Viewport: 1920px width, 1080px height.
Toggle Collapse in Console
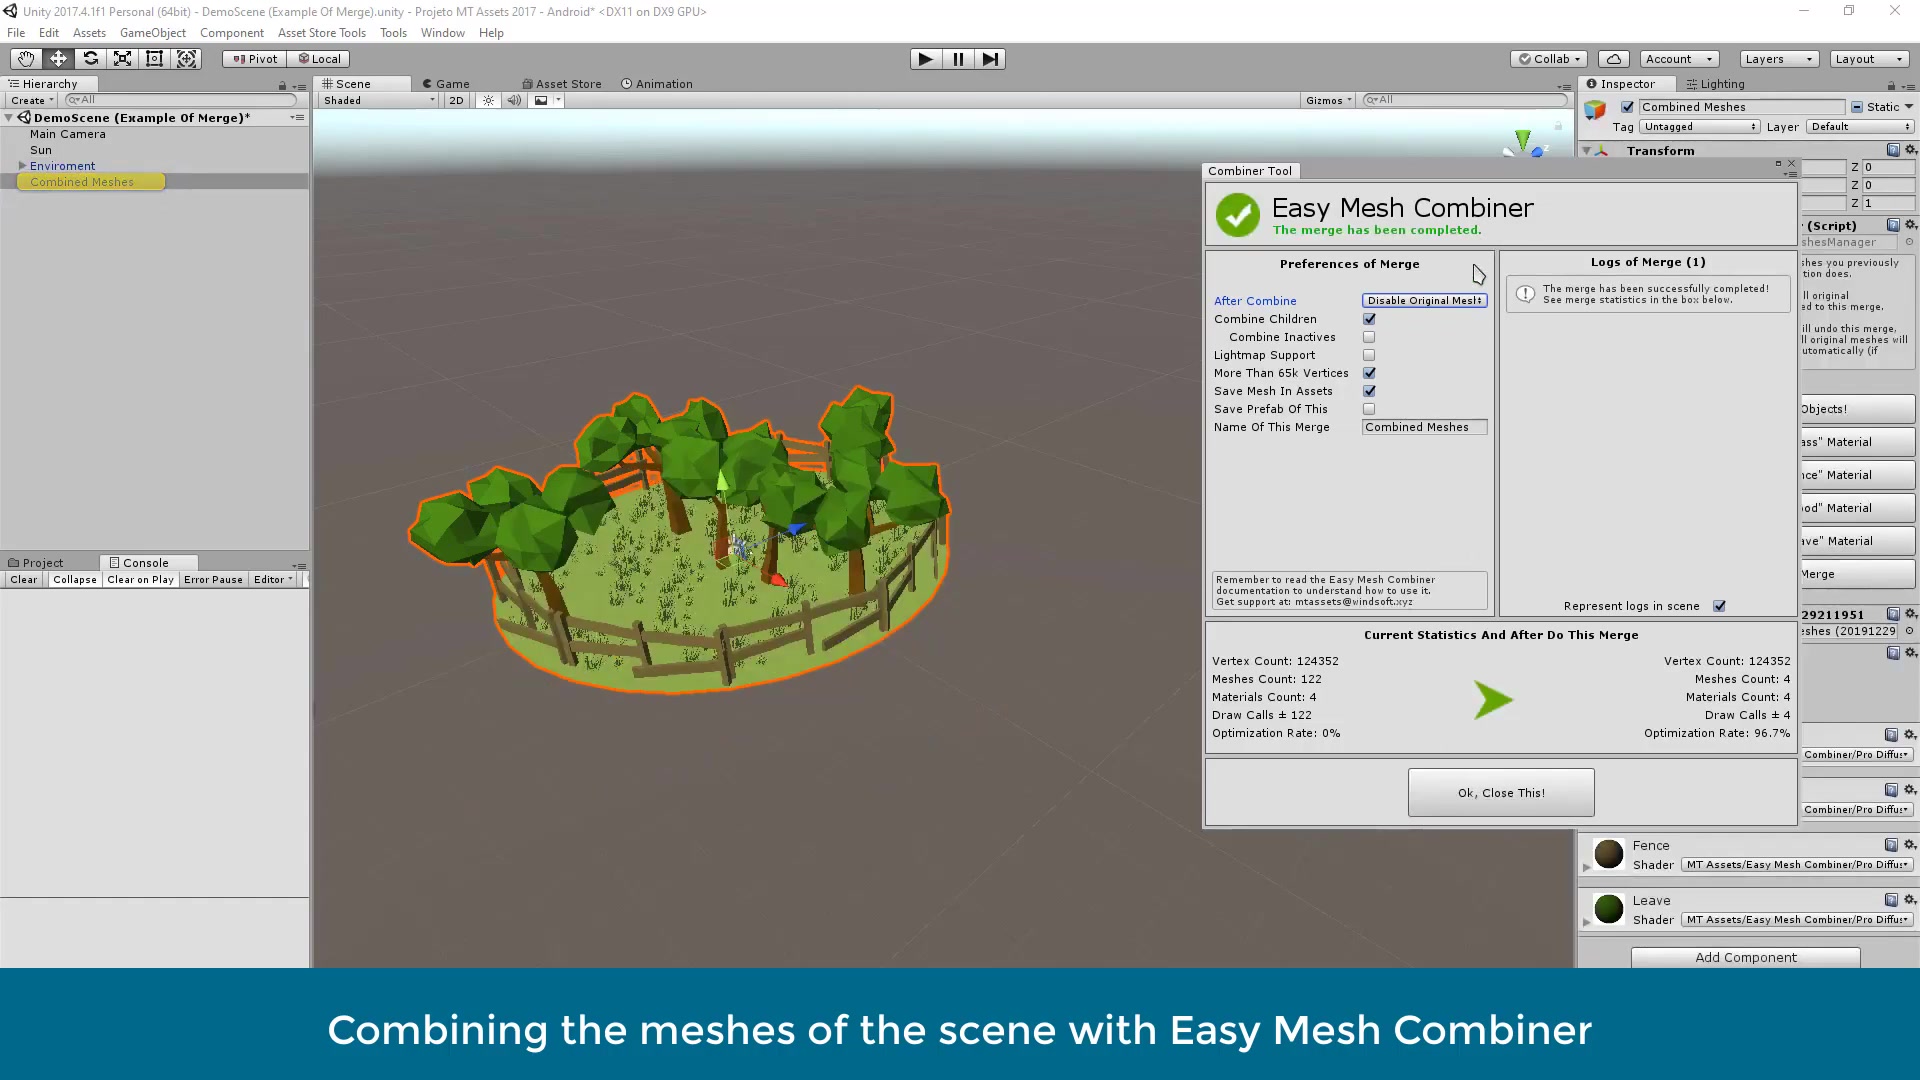coord(75,580)
